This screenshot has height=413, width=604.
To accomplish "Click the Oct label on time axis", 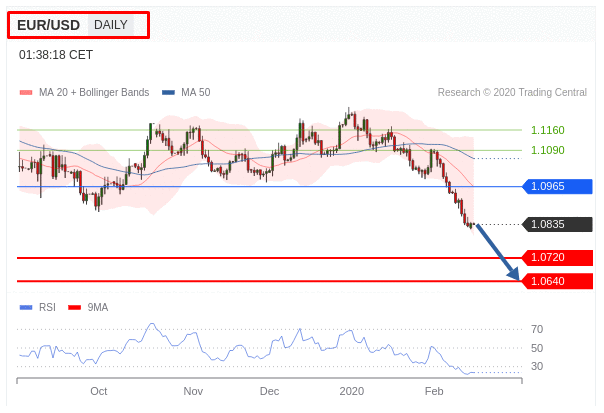I will pos(99,391).
